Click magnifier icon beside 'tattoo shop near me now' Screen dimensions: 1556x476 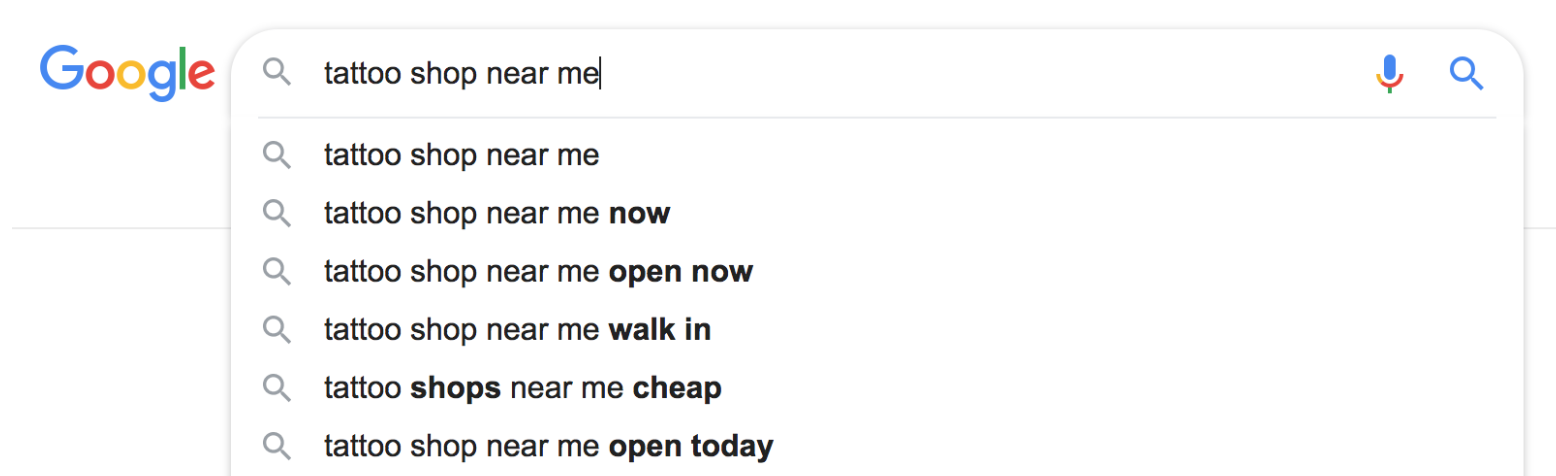click(x=276, y=213)
